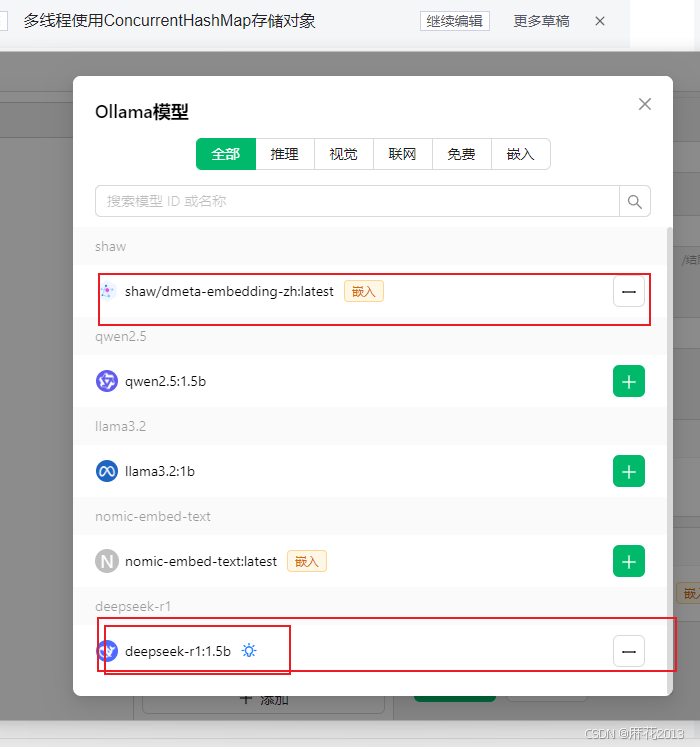700x747 pixels.
Task: Click the 继续编辑 button in draft bar
Action: click(x=455, y=21)
